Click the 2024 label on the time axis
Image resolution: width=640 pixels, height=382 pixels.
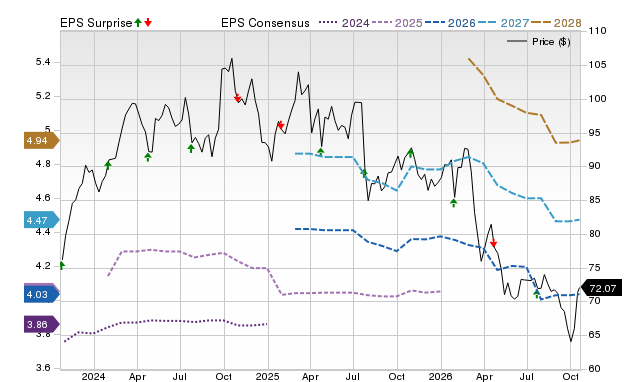(x=93, y=376)
